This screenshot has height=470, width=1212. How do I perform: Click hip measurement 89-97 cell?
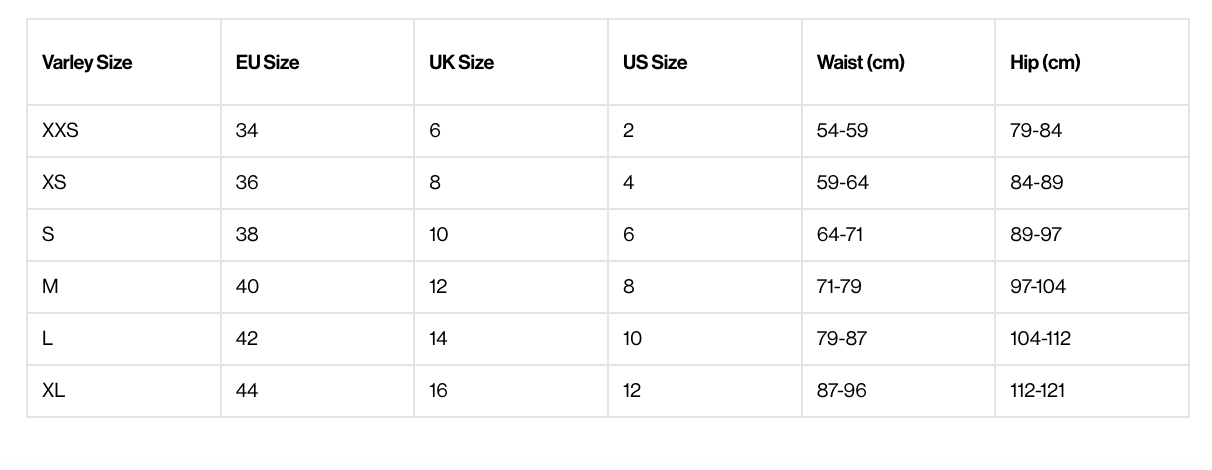coord(1036,235)
